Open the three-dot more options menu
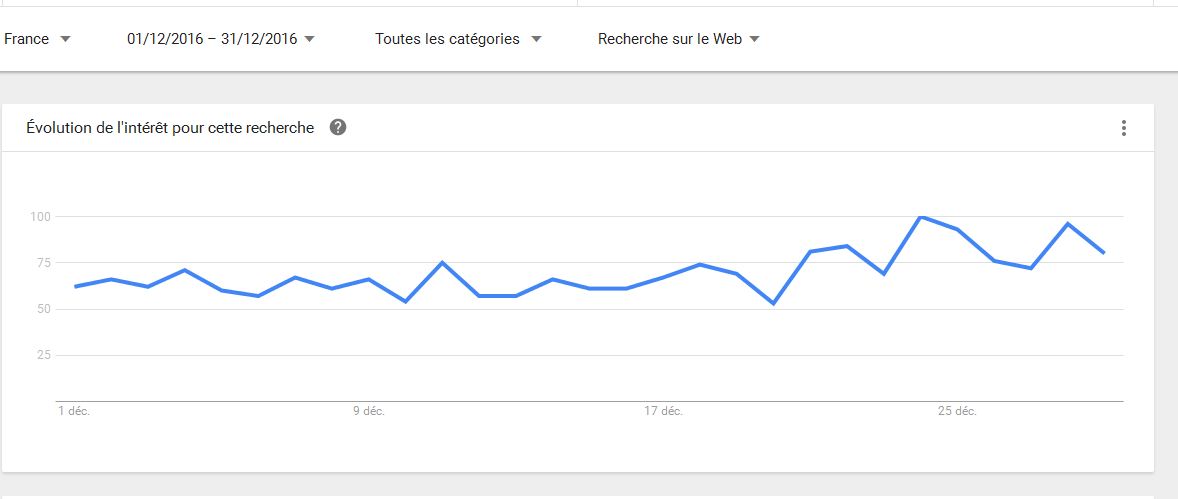Screen dimensions: 1178x499 click(1124, 128)
